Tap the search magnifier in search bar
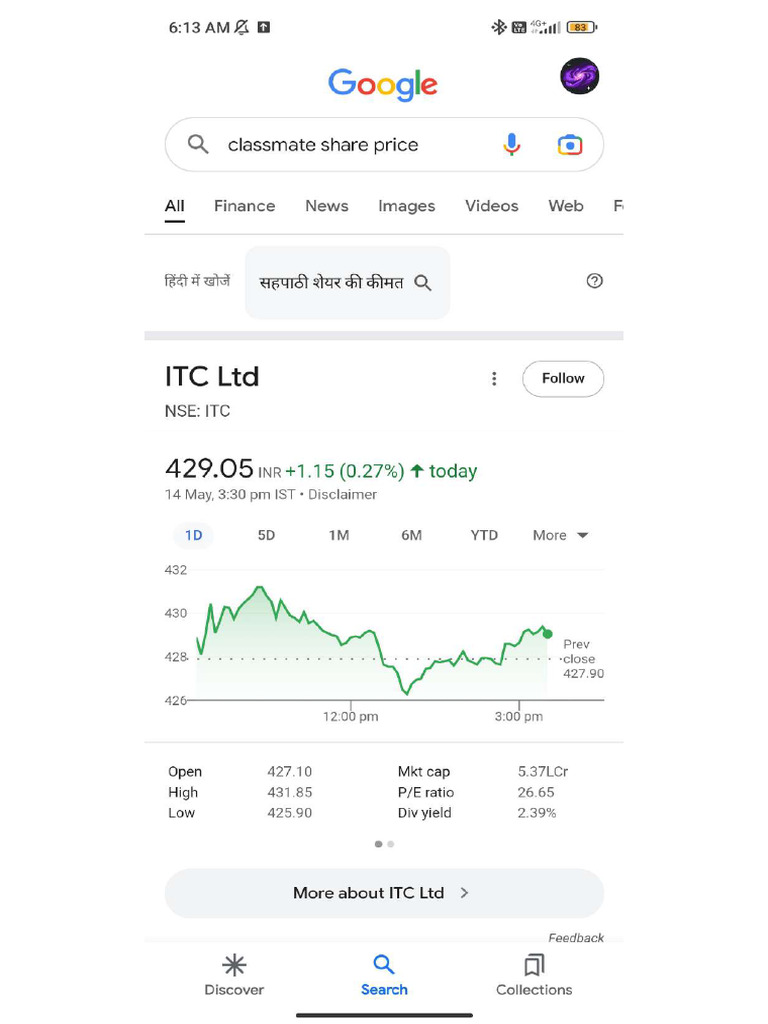 click(x=199, y=145)
